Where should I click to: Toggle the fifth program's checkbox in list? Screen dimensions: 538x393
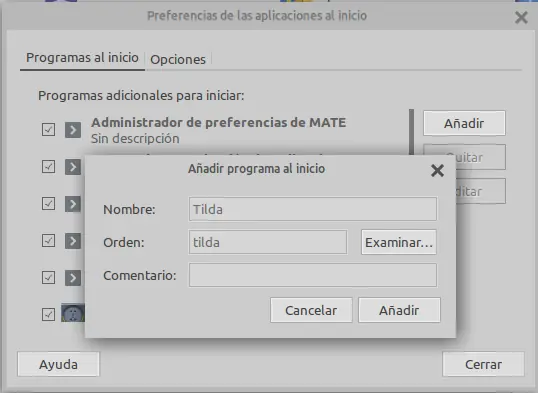point(48,277)
